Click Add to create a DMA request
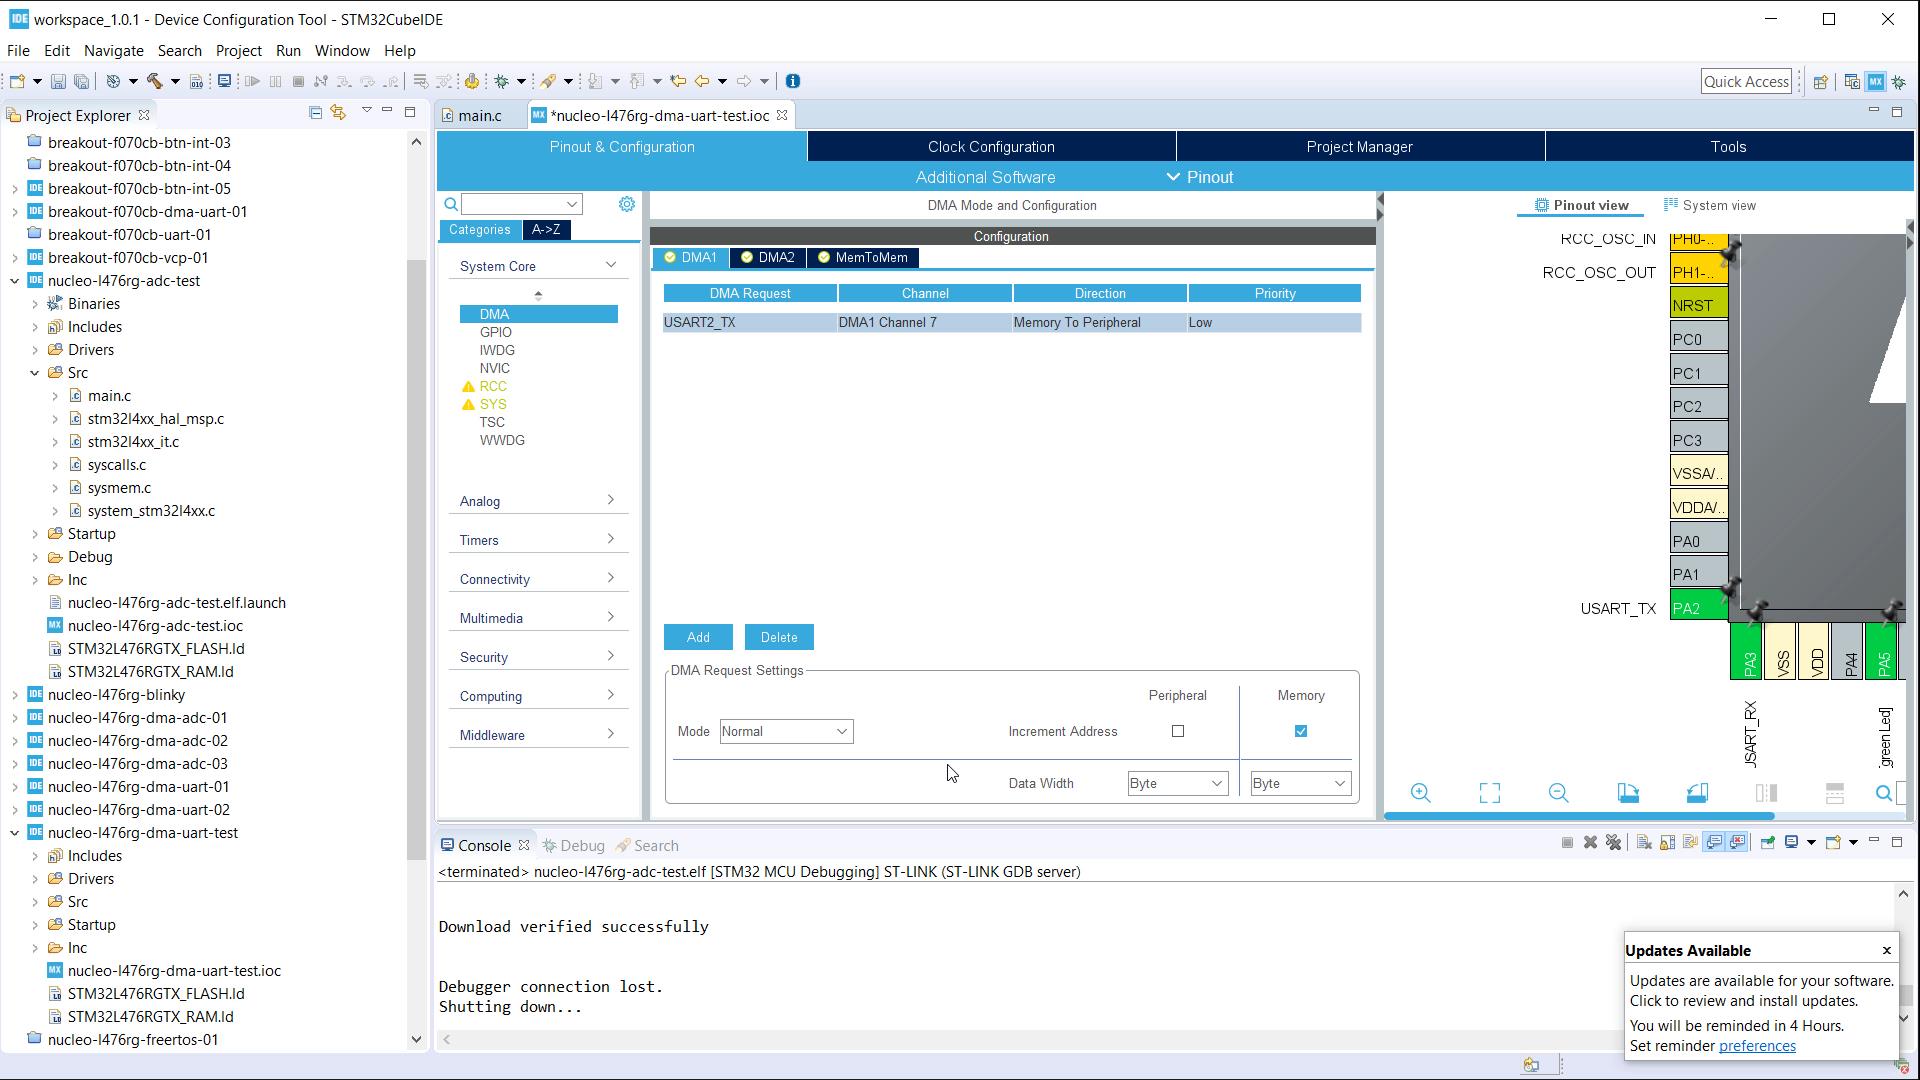Viewport: 1920px width, 1080px height. 697,637
